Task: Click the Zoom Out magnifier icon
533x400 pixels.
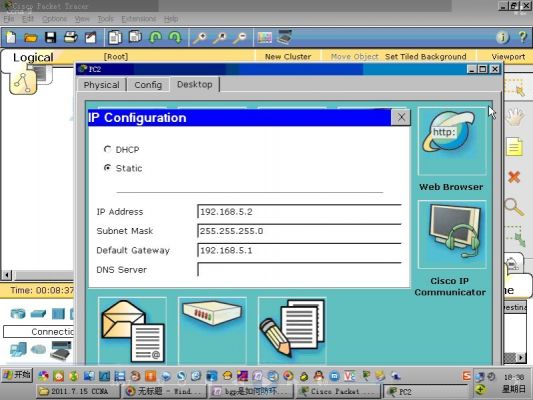Action: [x=240, y=38]
